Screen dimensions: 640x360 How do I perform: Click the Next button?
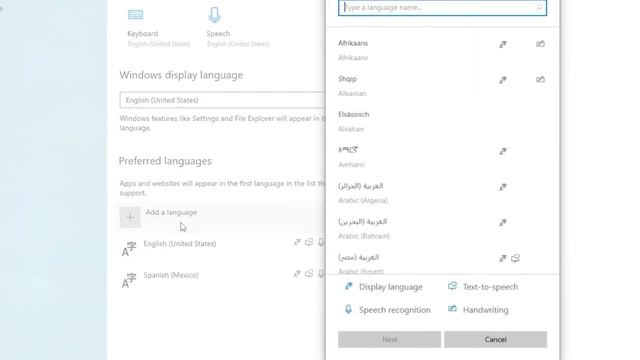point(389,339)
